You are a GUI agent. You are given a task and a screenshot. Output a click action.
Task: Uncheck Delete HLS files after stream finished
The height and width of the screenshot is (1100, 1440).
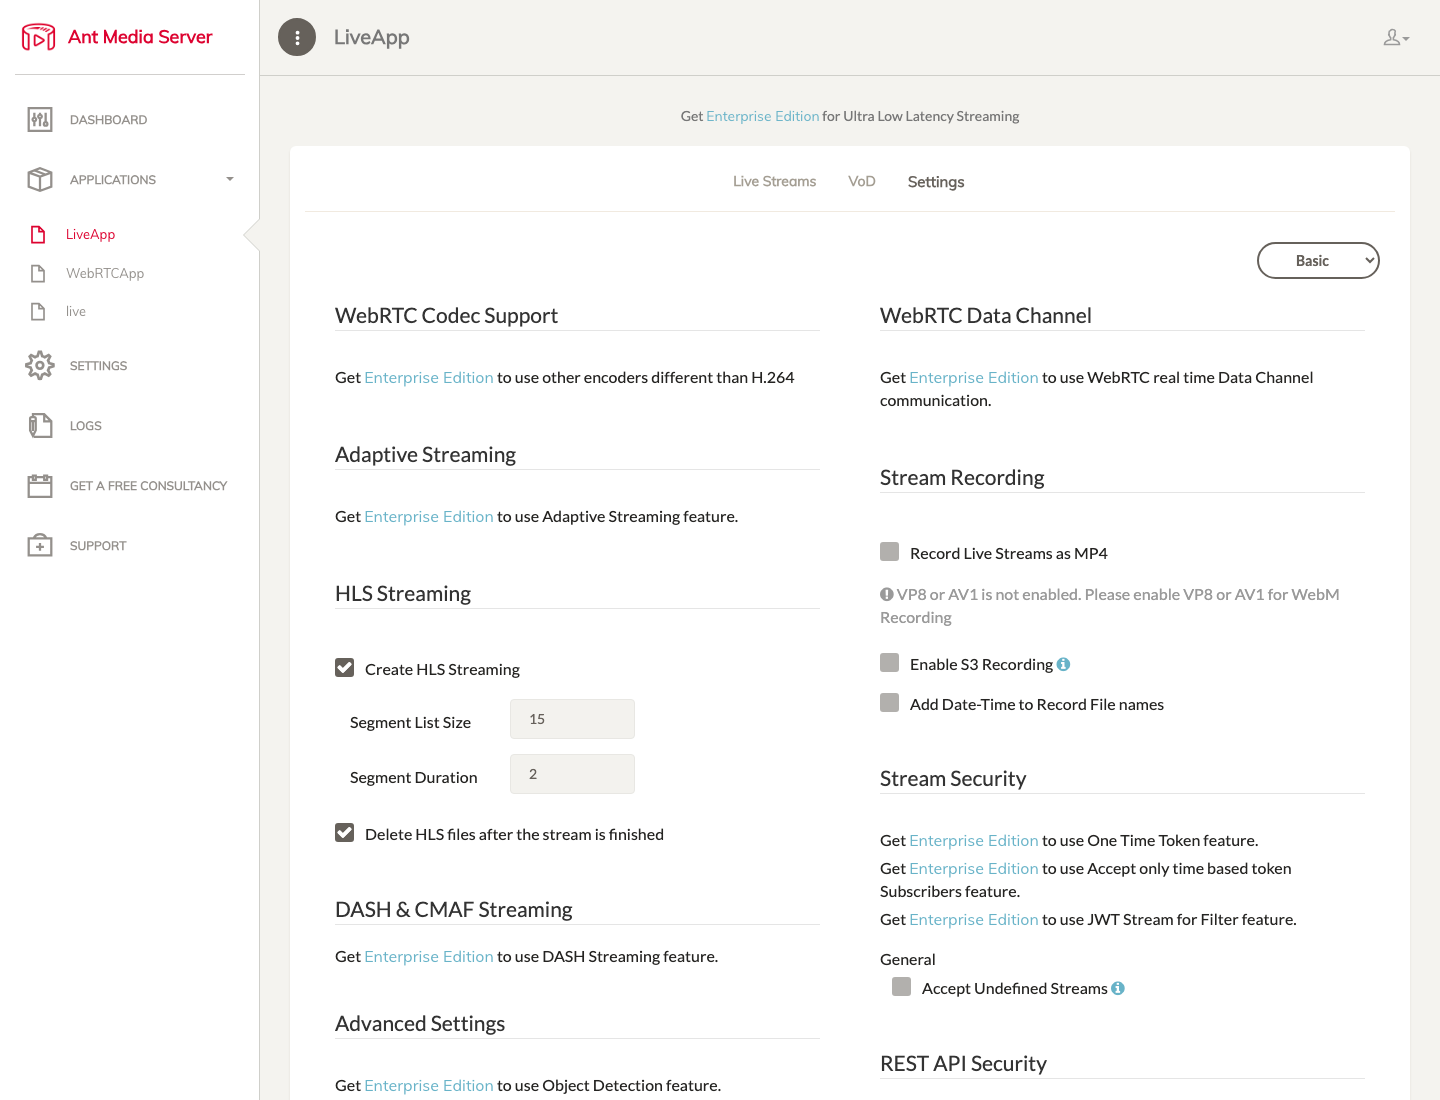(x=344, y=833)
